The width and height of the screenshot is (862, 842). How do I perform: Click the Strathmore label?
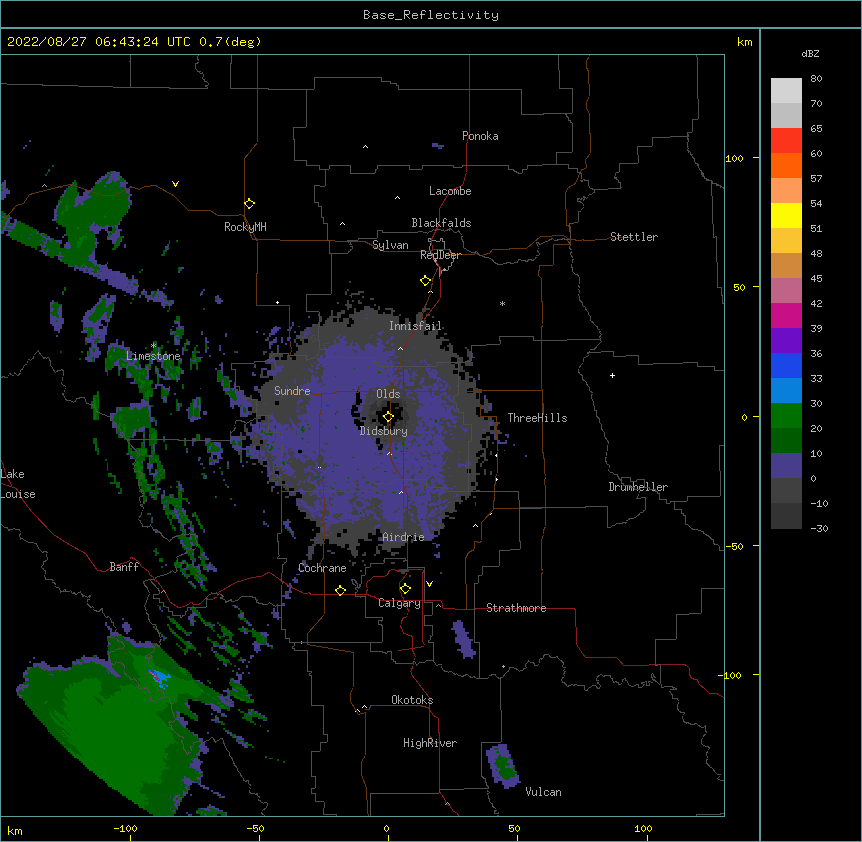click(x=516, y=608)
